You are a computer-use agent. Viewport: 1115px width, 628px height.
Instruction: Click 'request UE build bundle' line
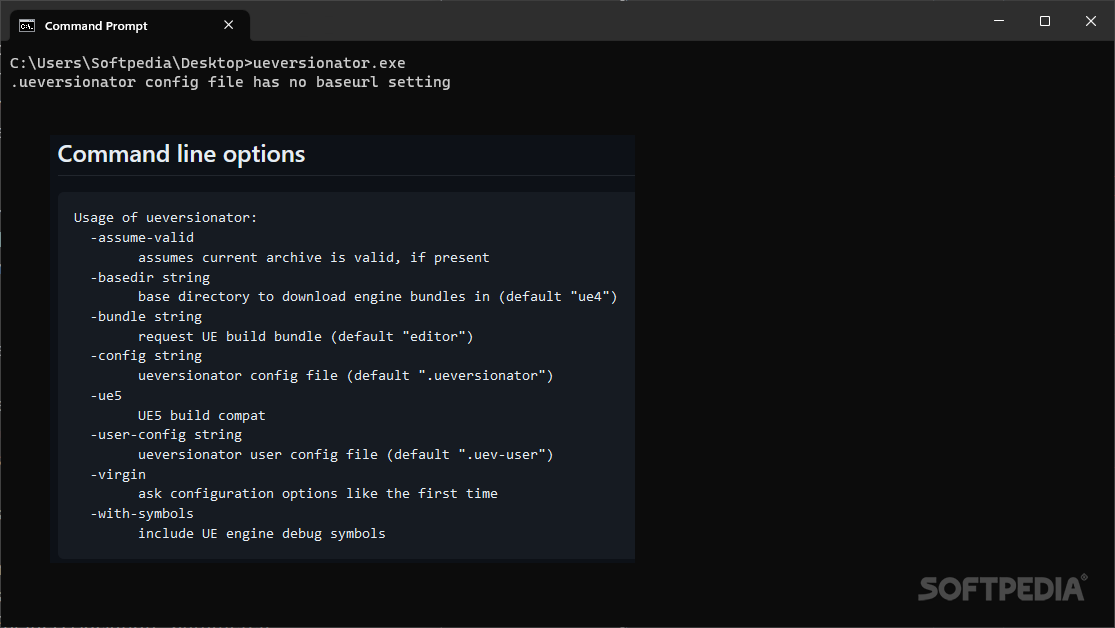pos(306,336)
